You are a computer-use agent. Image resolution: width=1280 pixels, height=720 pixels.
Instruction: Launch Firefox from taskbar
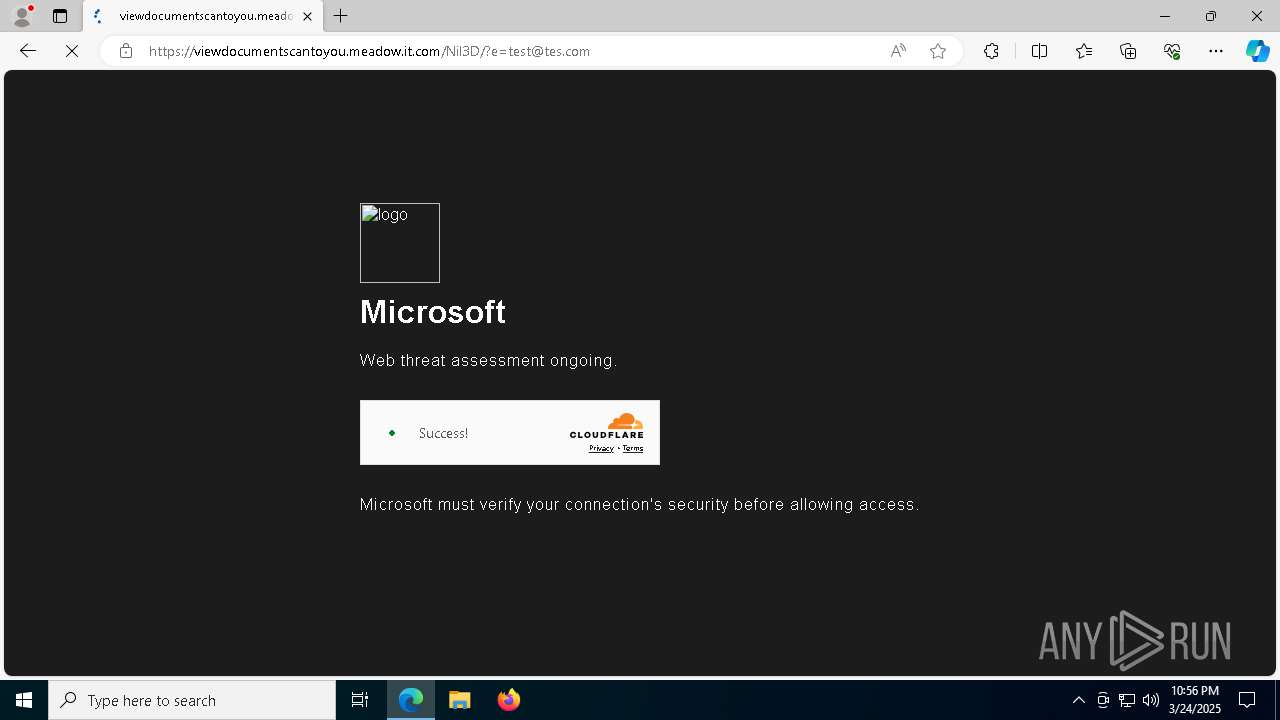coord(509,700)
